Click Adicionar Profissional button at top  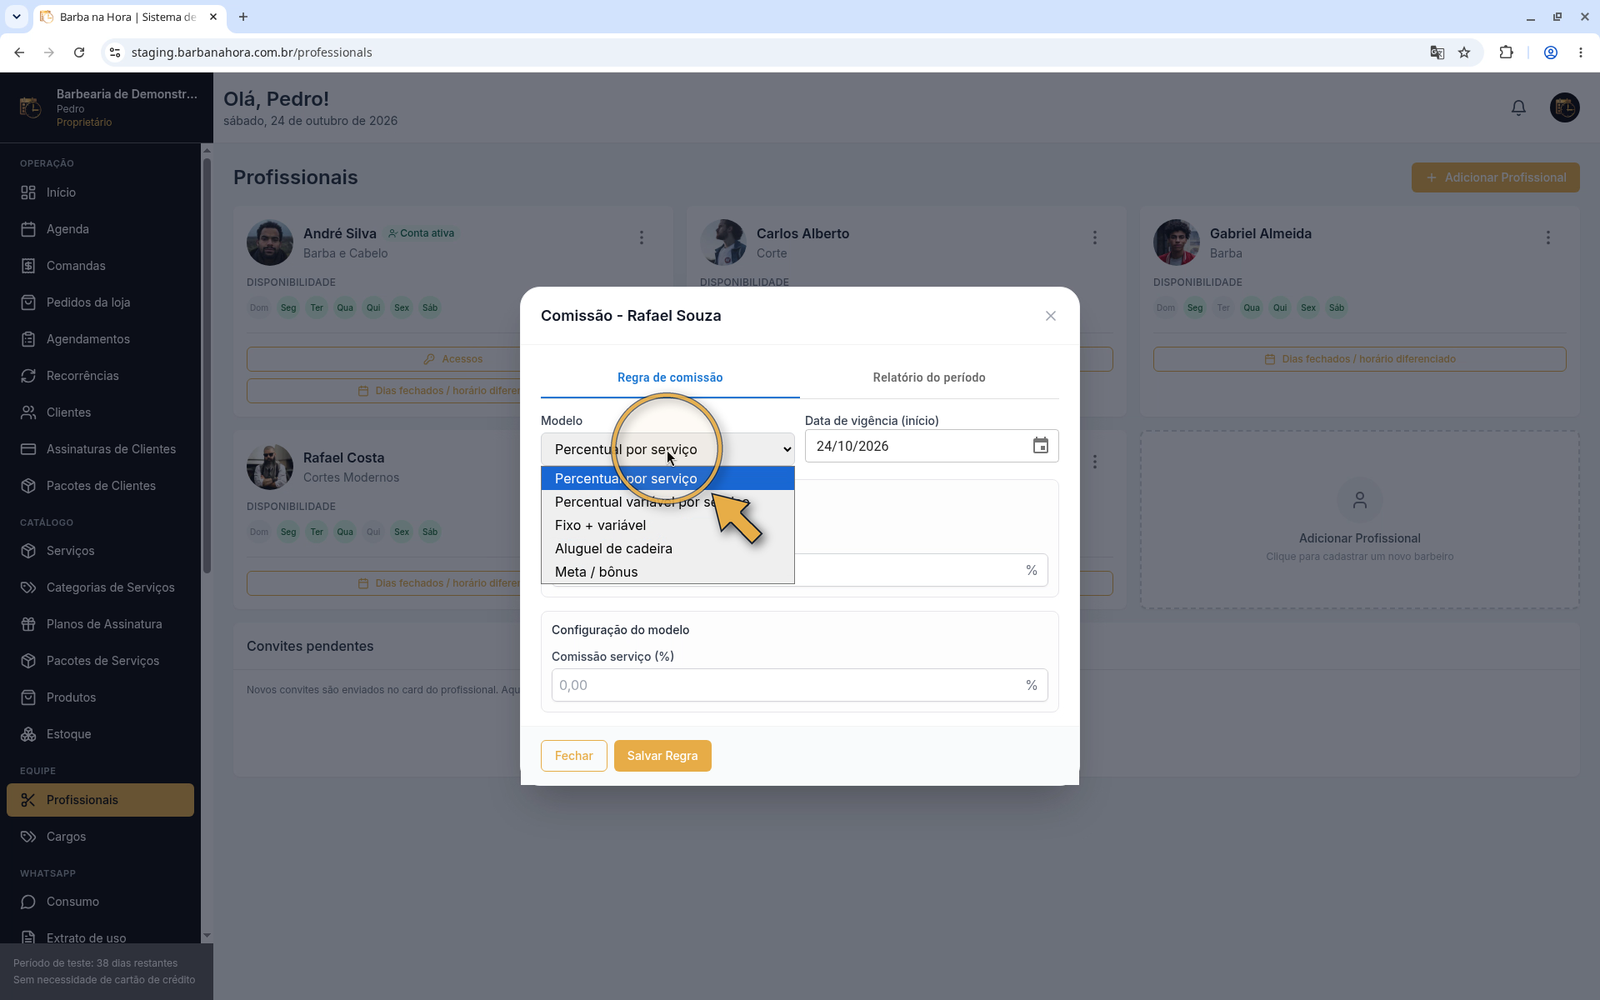click(1495, 178)
